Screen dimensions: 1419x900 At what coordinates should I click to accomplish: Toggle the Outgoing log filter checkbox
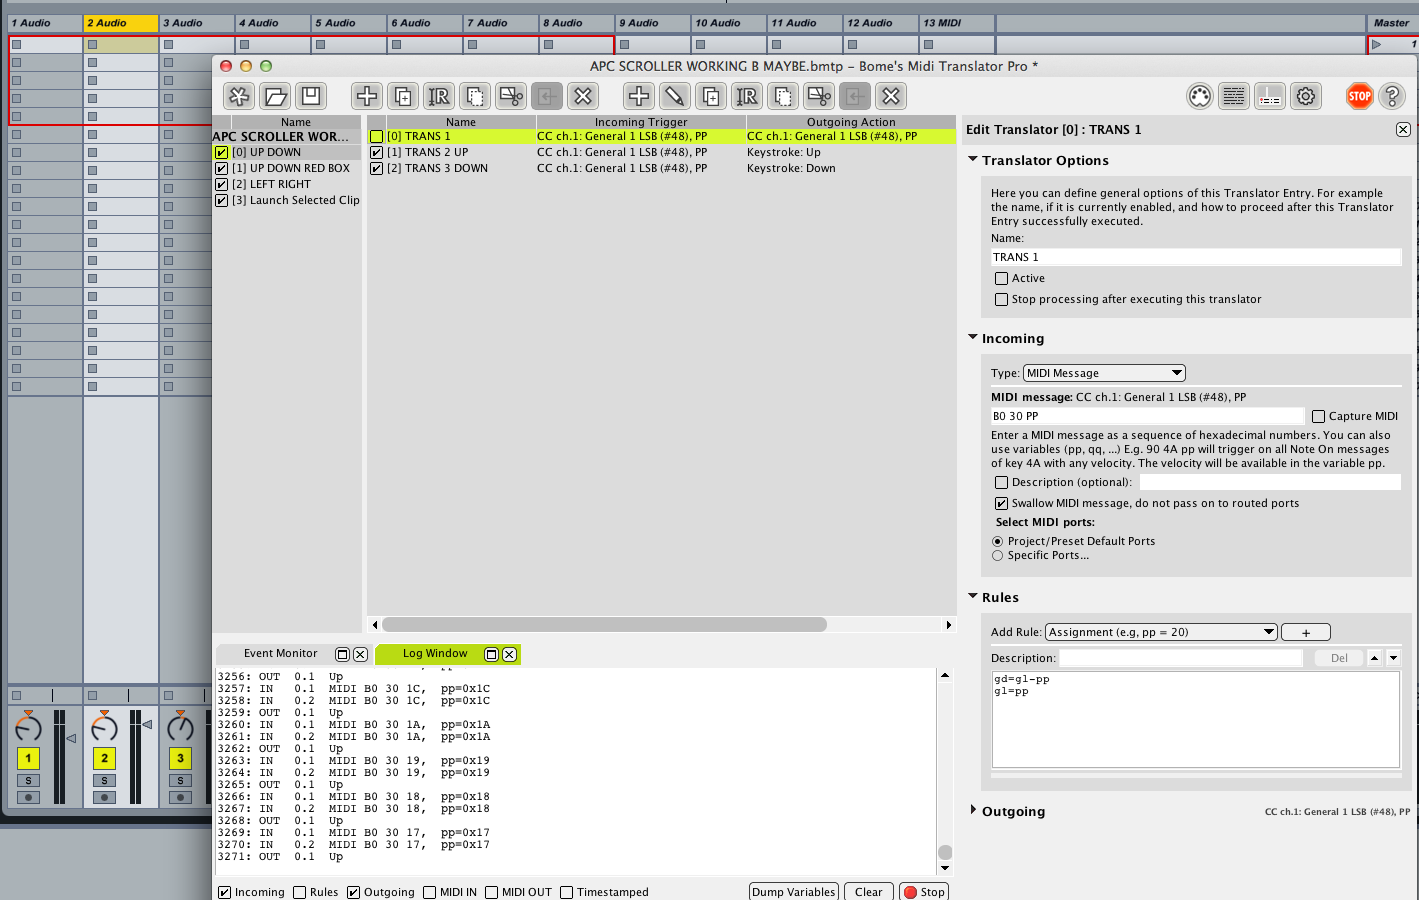tap(353, 892)
